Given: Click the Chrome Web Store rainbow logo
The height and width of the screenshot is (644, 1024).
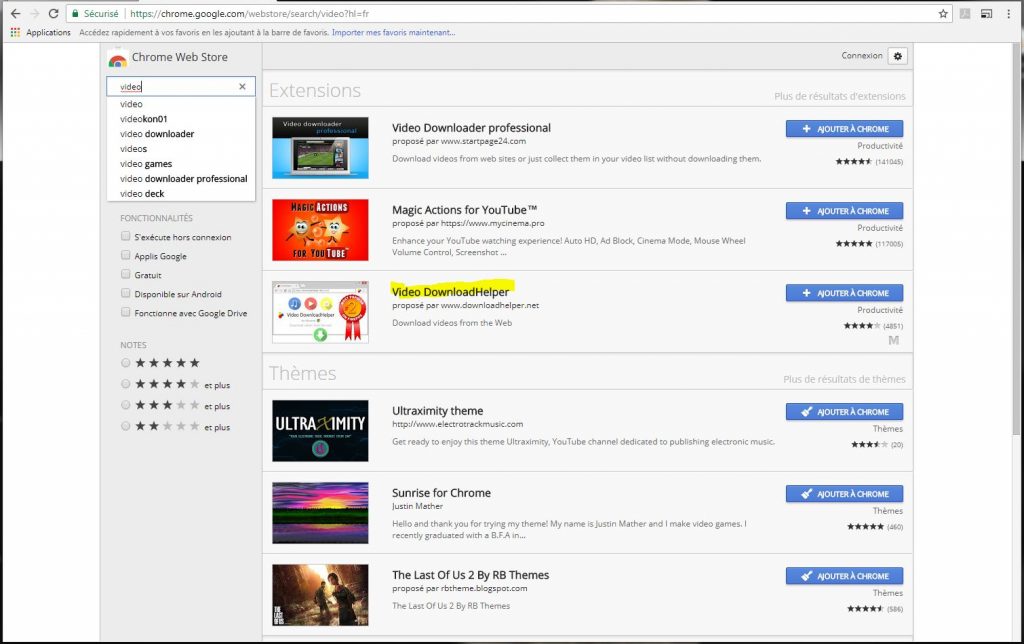Looking at the screenshot, I should tap(117, 59).
